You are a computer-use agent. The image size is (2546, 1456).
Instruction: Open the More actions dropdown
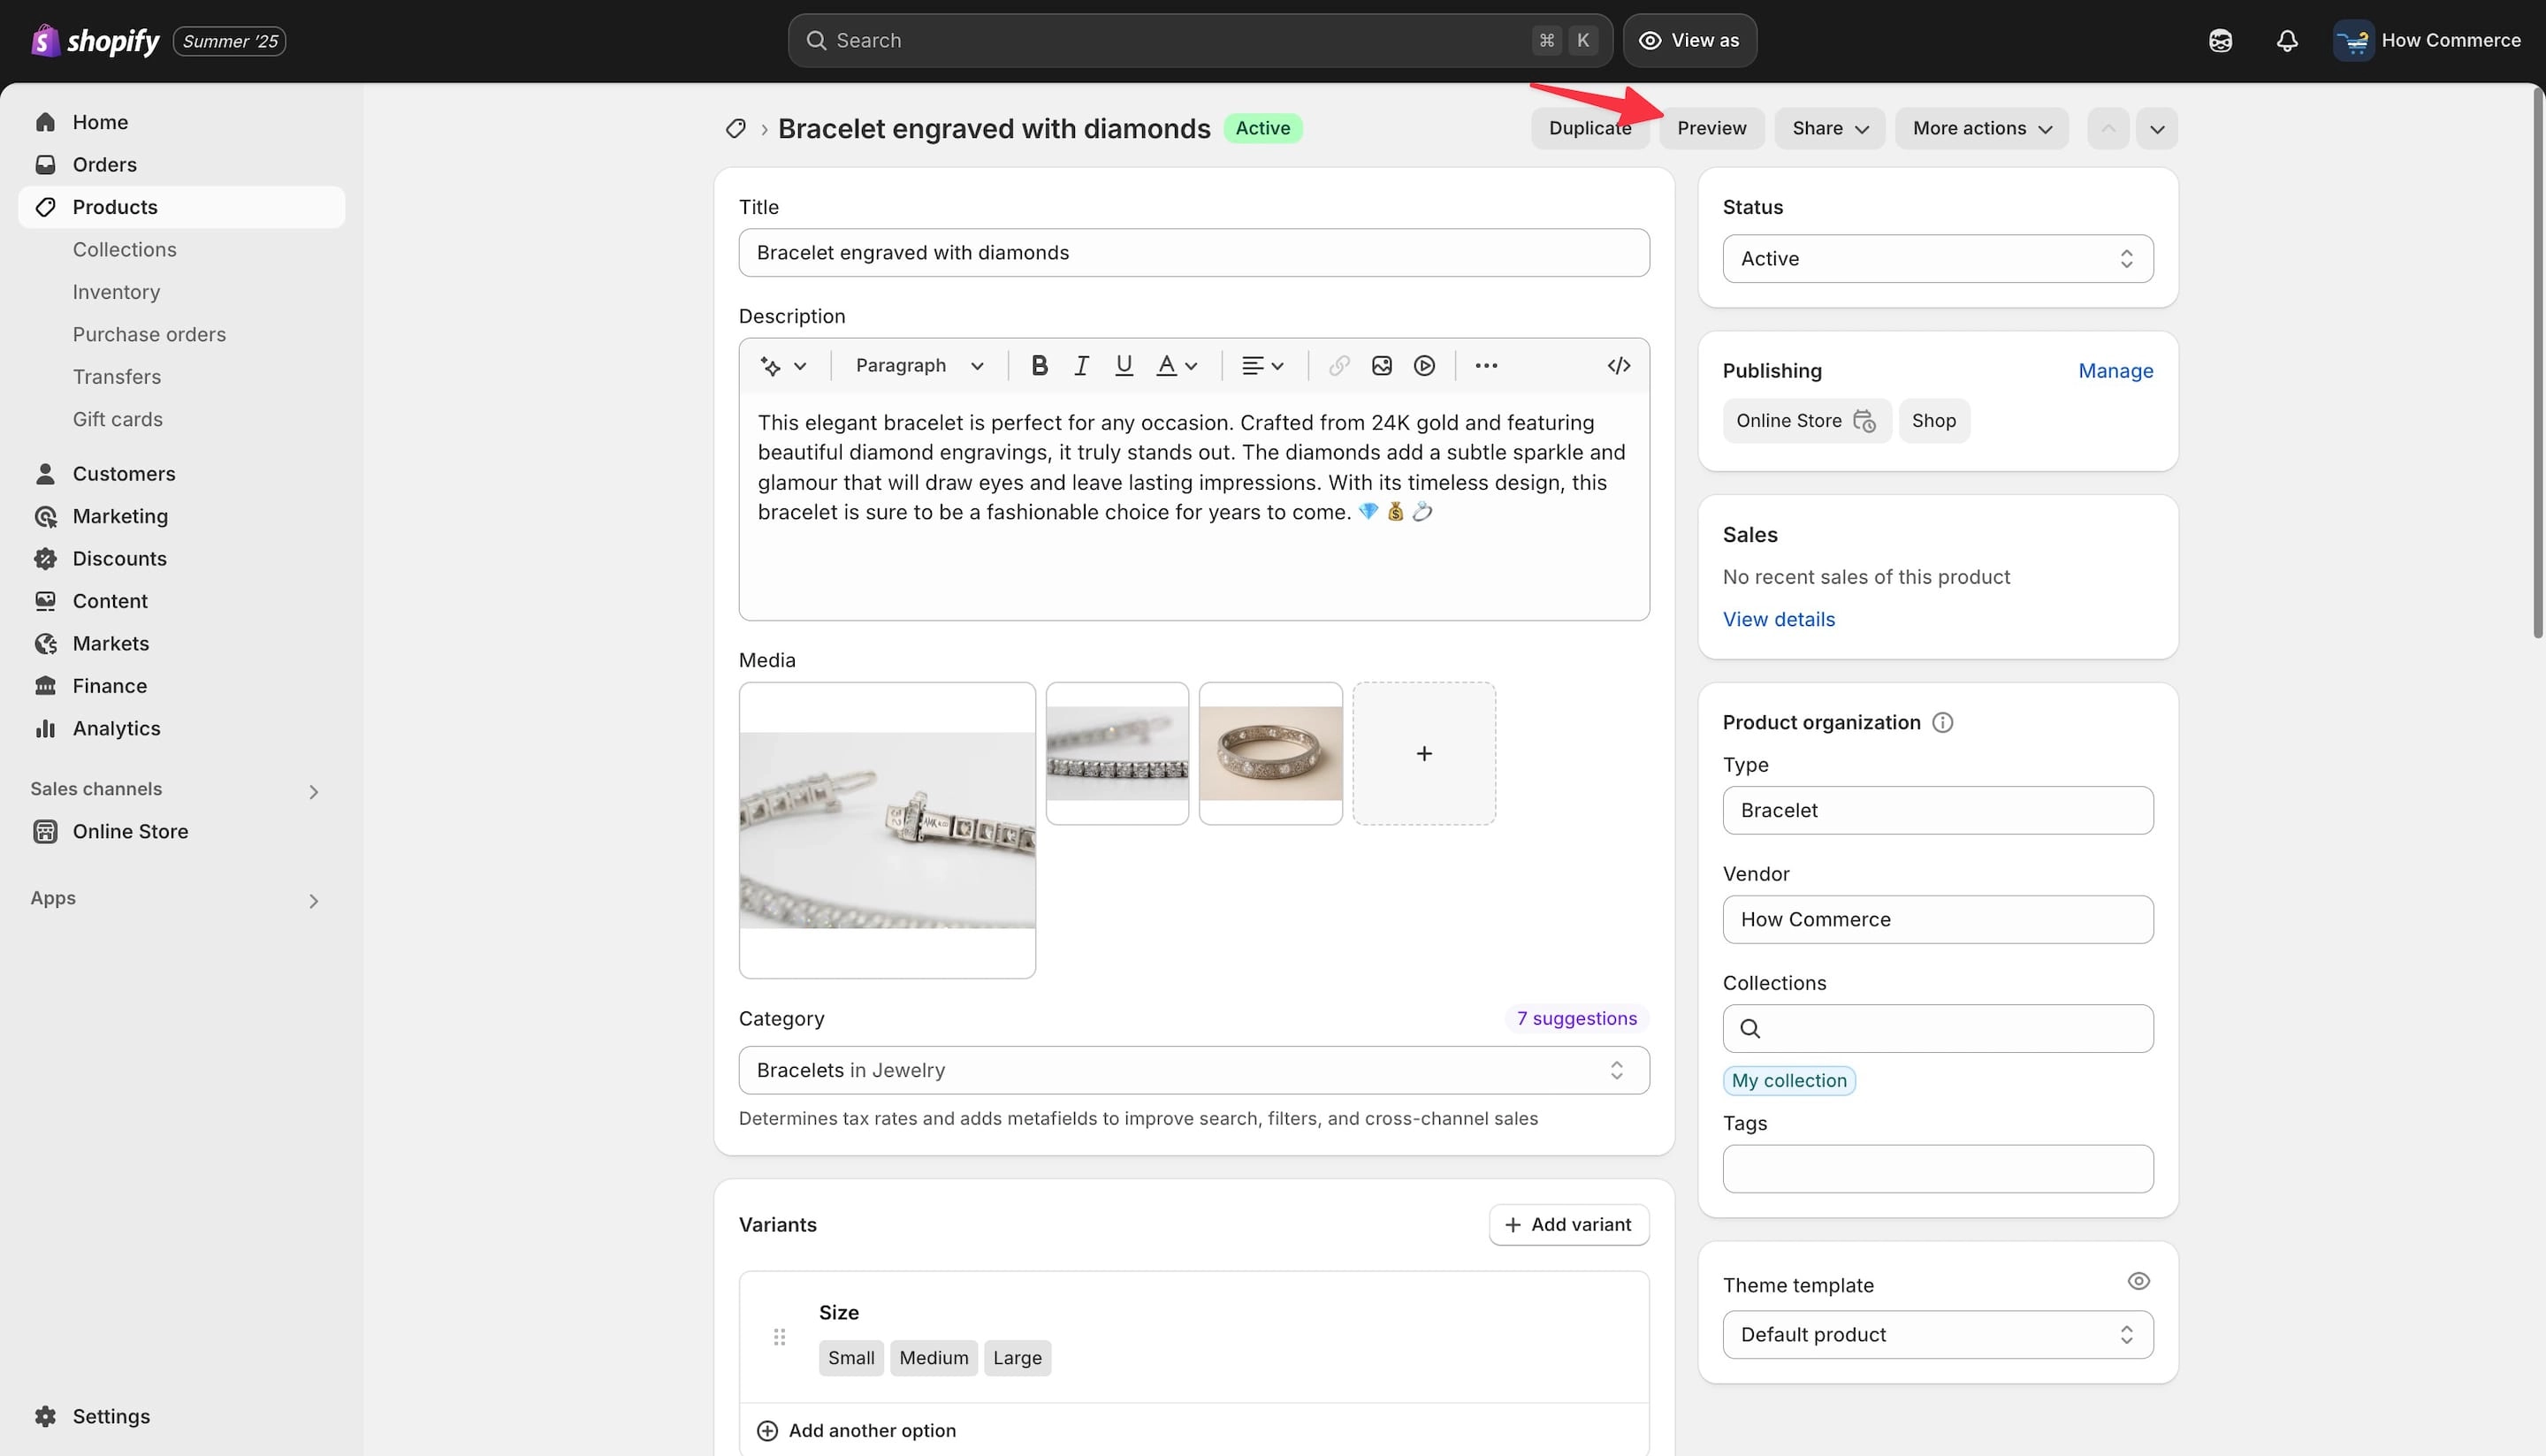pos(1981,129)
